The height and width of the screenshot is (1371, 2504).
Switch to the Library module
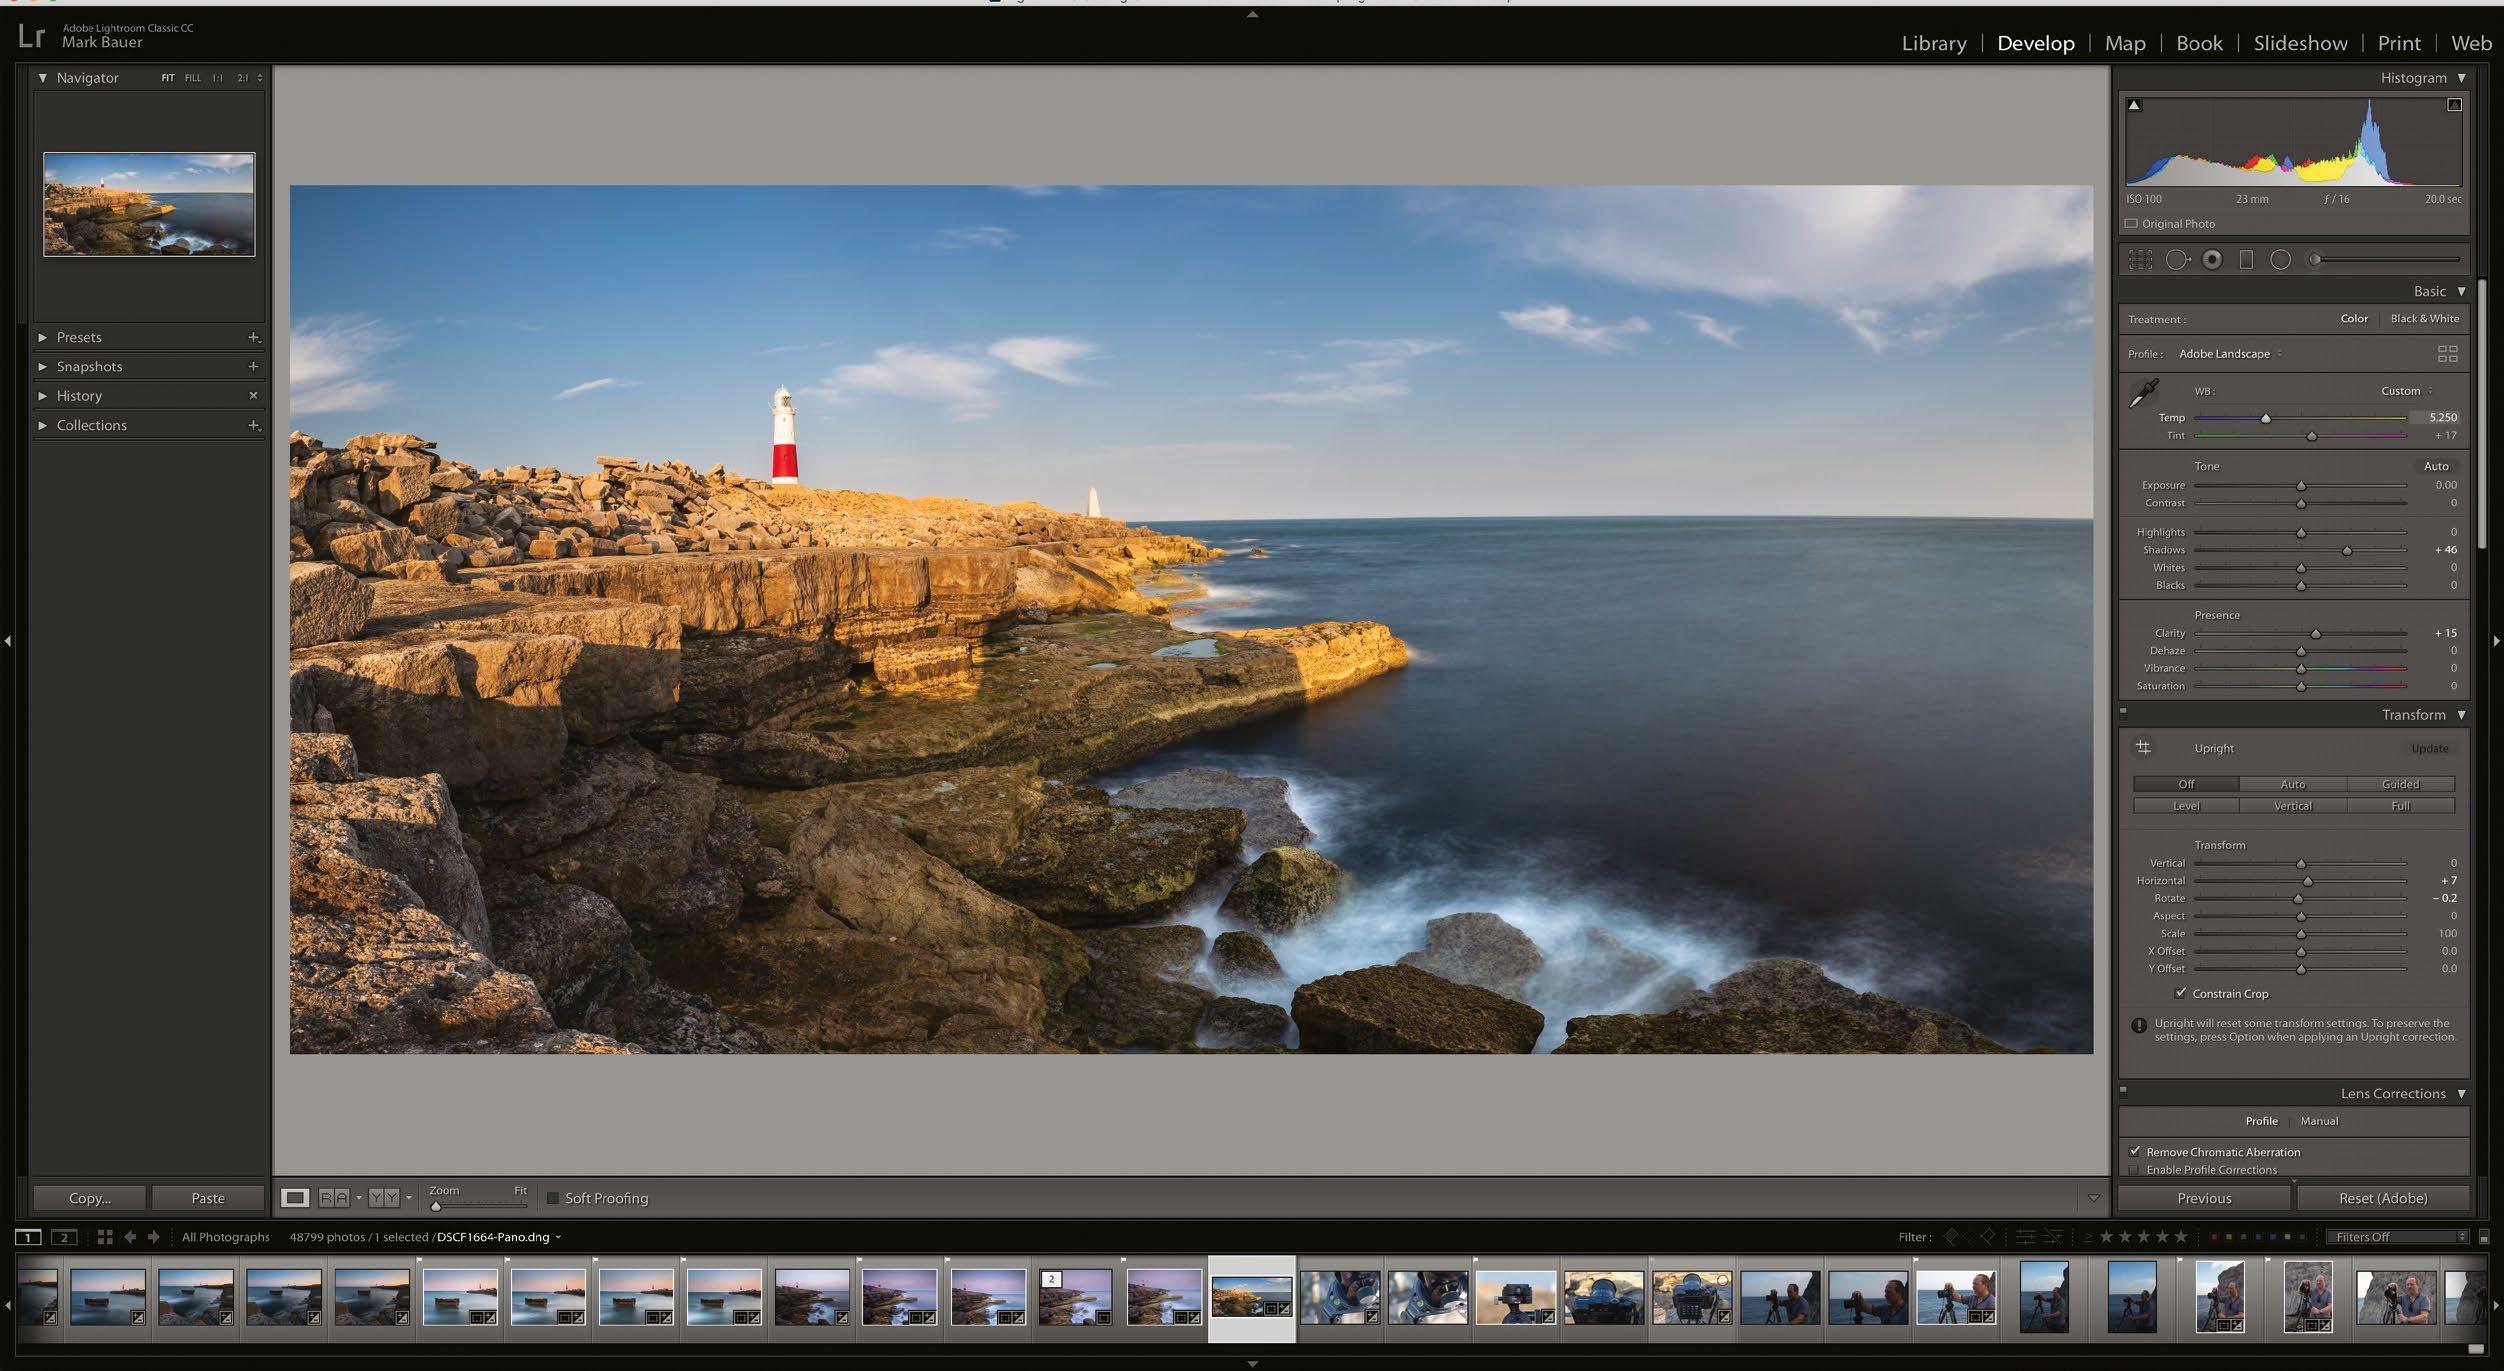1933,43
